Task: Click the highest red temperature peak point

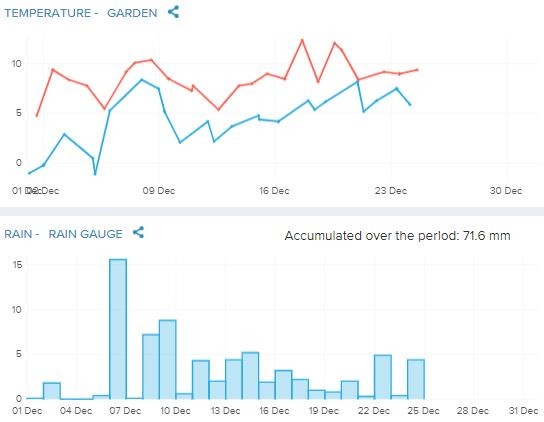Action: point(302,40)
